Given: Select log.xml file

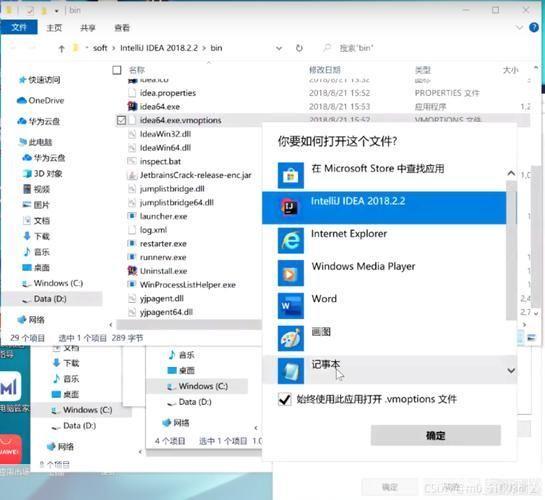Looking at the screenshot, I should click(x=153, y=230).
